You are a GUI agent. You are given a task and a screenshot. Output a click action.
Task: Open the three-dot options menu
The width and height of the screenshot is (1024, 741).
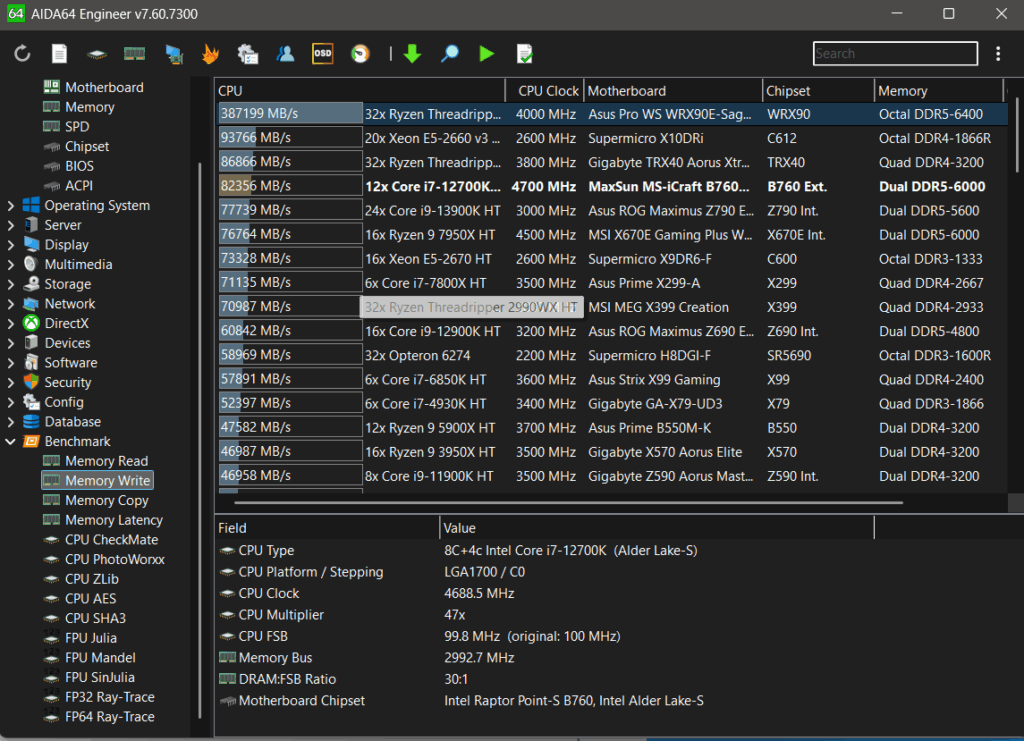click(x=998, y=54)
